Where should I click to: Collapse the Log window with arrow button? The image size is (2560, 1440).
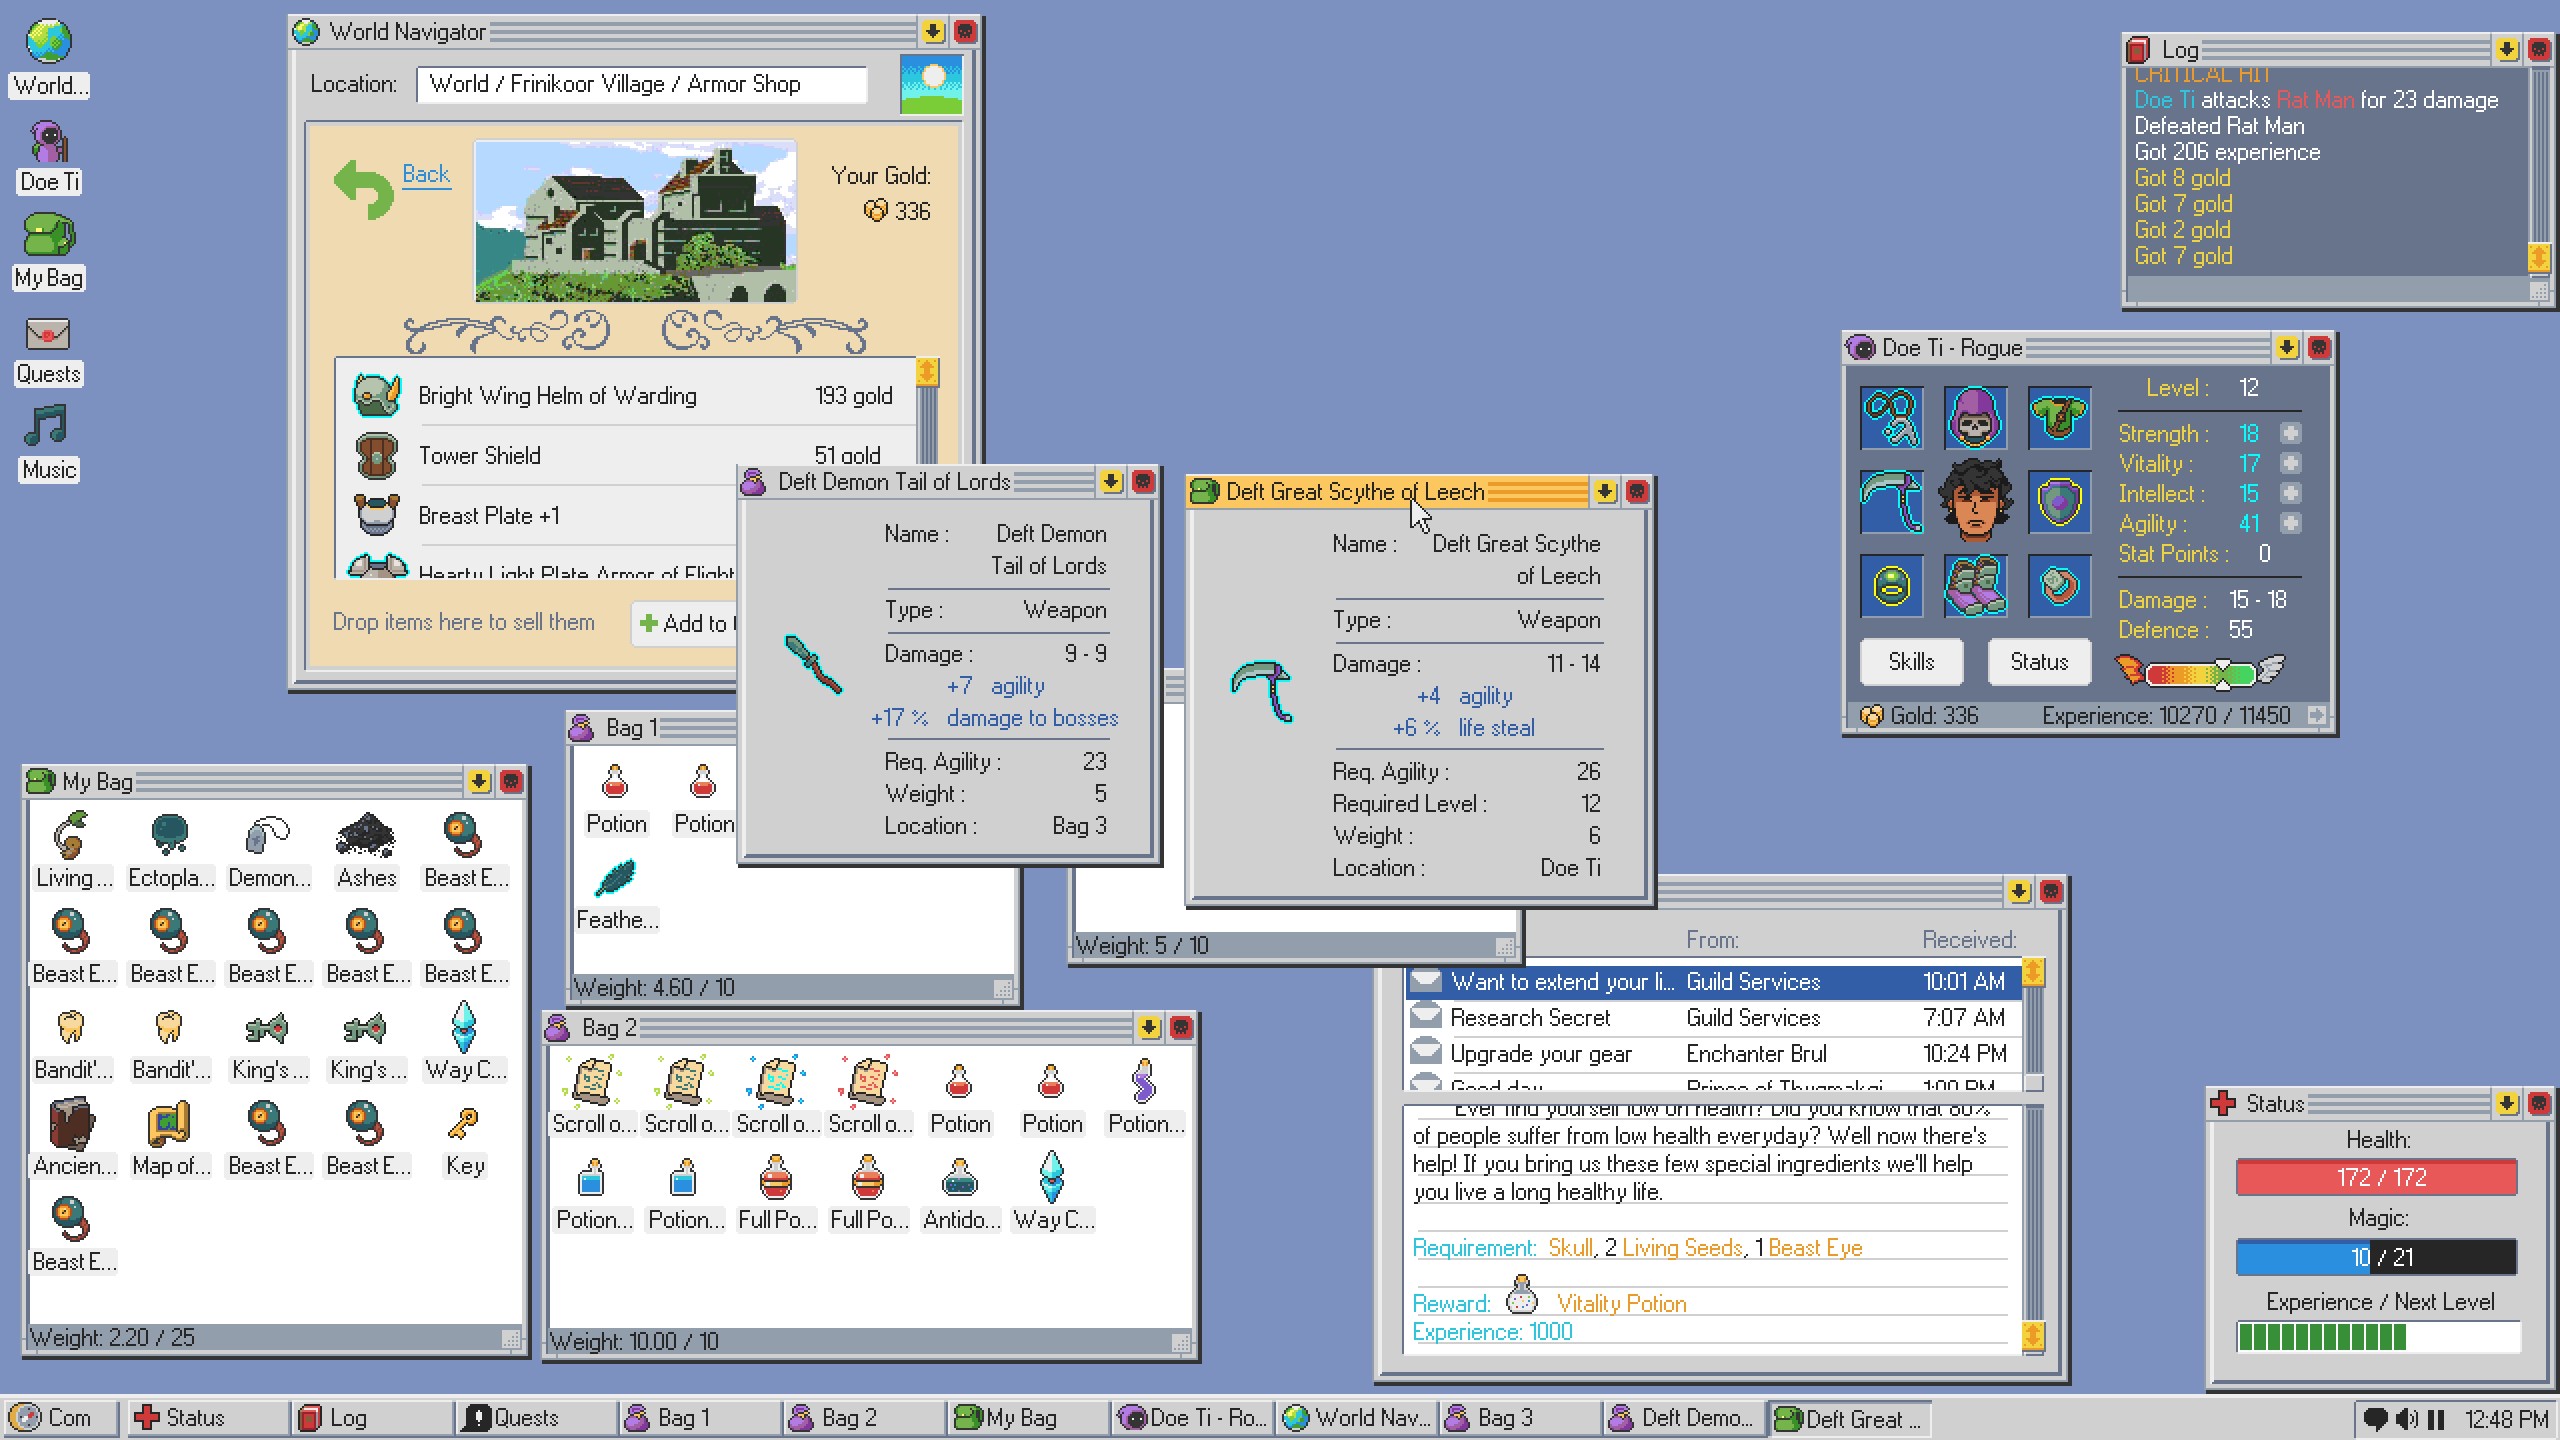click(x=2506, y=49)
